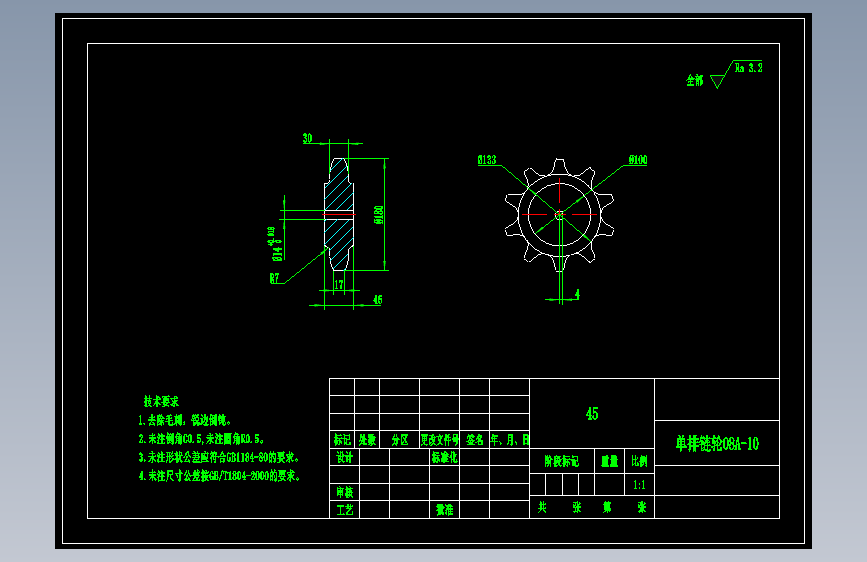Select the 17 dimension below section view

coord(338,284)
